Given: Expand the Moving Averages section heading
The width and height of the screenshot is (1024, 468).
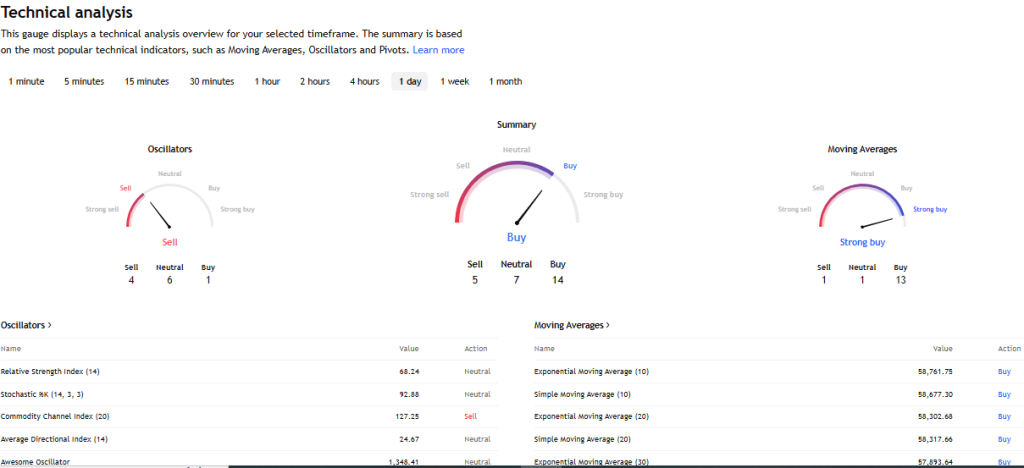Looking at the screenshot, I should [x=572, y=324].
